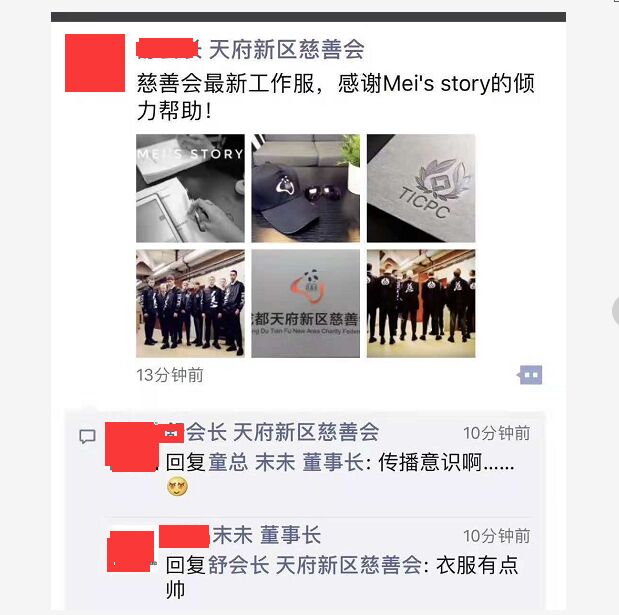View the black cap and sunglasses photo

[x=306, y=188]
